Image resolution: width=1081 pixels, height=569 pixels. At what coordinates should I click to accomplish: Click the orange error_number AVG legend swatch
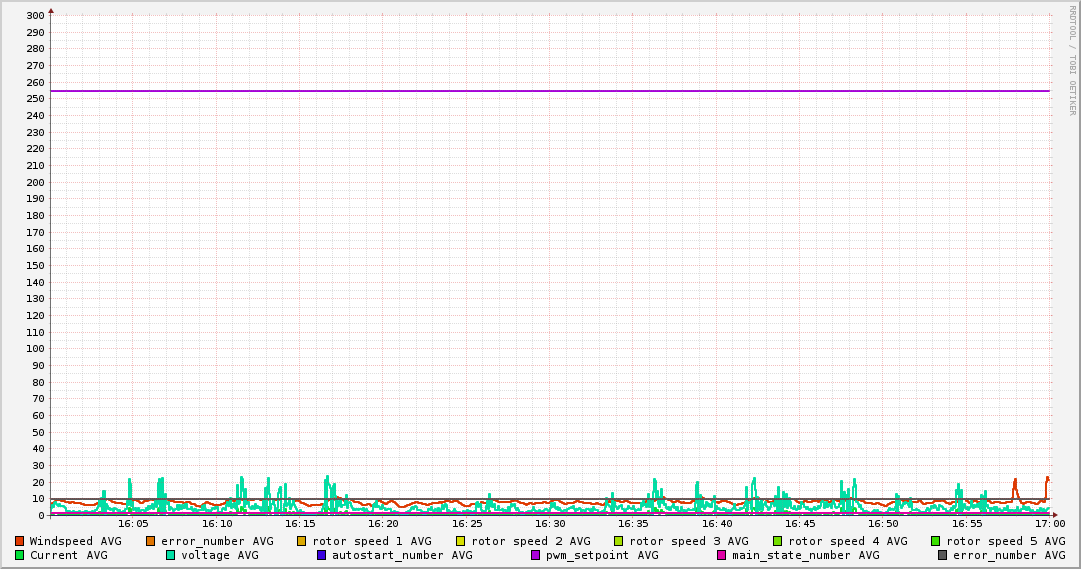coord(151,541)
